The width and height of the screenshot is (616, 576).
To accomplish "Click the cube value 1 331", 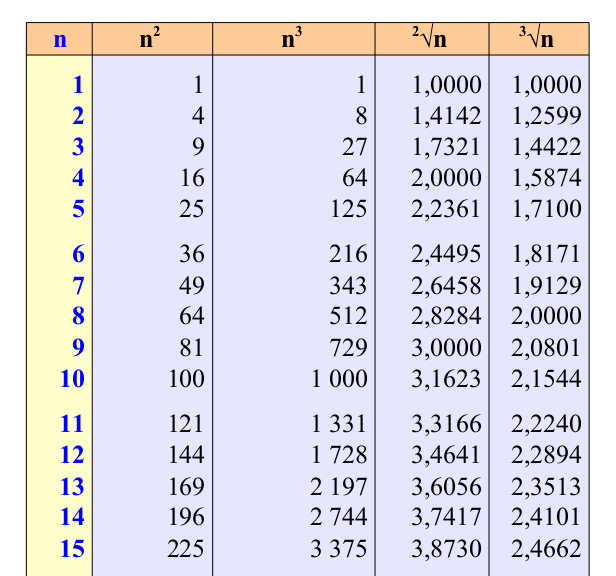I will 339,424.
